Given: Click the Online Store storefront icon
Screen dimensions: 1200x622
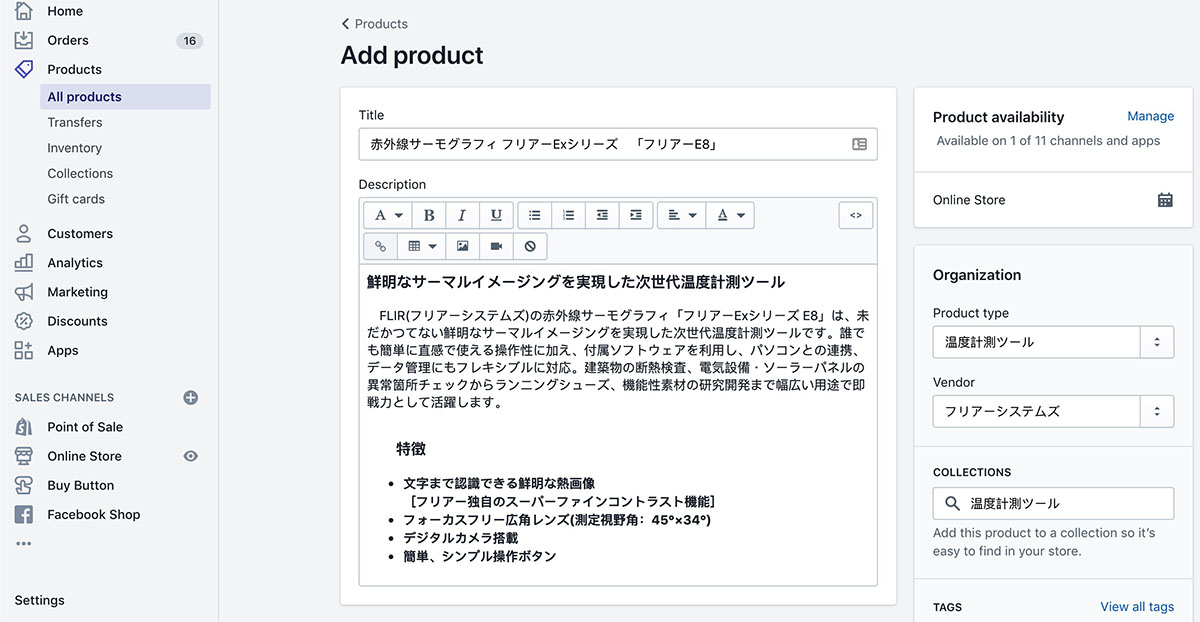Looking at the screenshot, I should [x=24, y=456].
